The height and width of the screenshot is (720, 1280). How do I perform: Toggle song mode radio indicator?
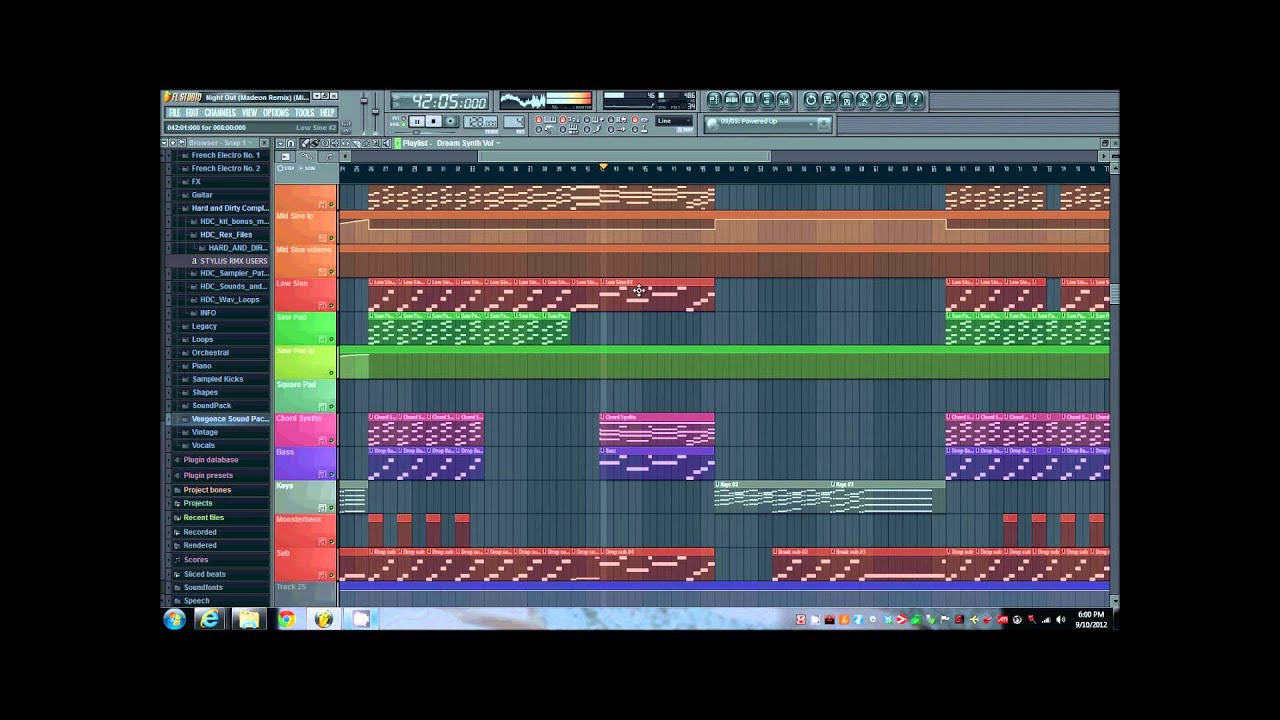[x=404, y=124]
